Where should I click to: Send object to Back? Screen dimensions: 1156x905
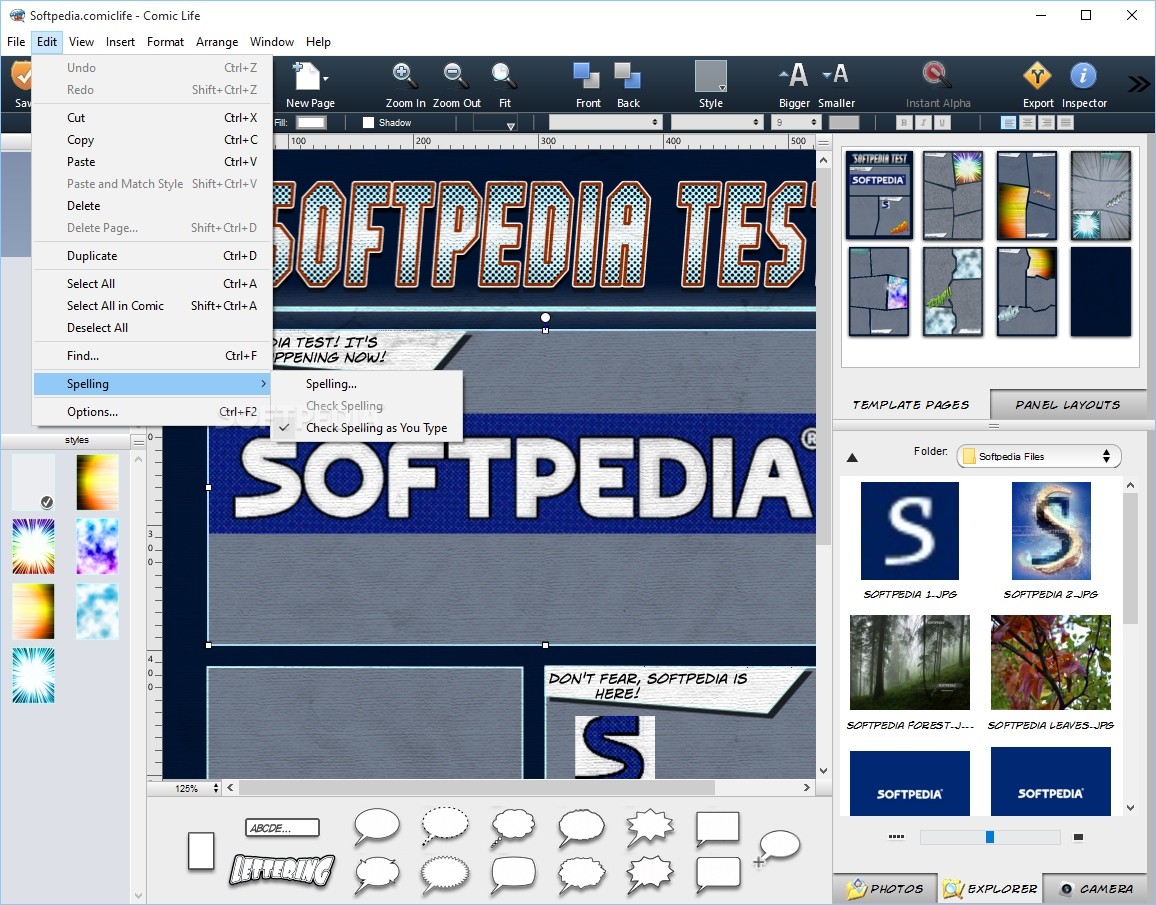coord(628,75)
